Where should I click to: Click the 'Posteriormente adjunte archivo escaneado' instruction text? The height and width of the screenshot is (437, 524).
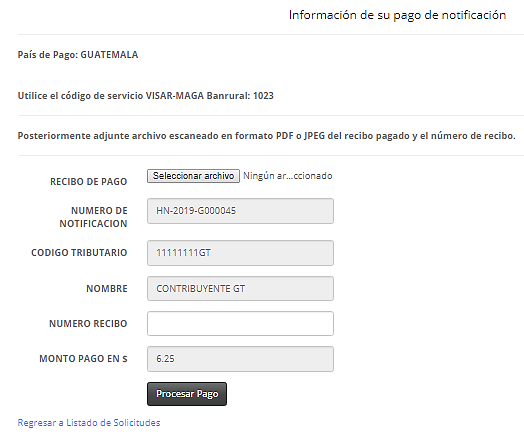pos(266,136)
